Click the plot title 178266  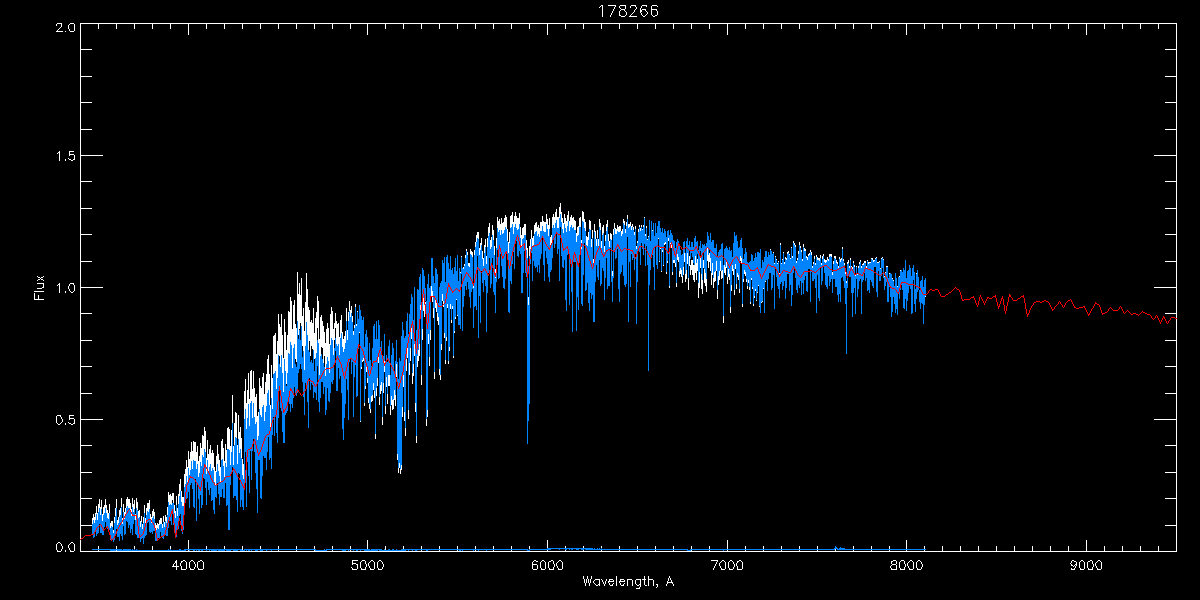tap(629, 11)
